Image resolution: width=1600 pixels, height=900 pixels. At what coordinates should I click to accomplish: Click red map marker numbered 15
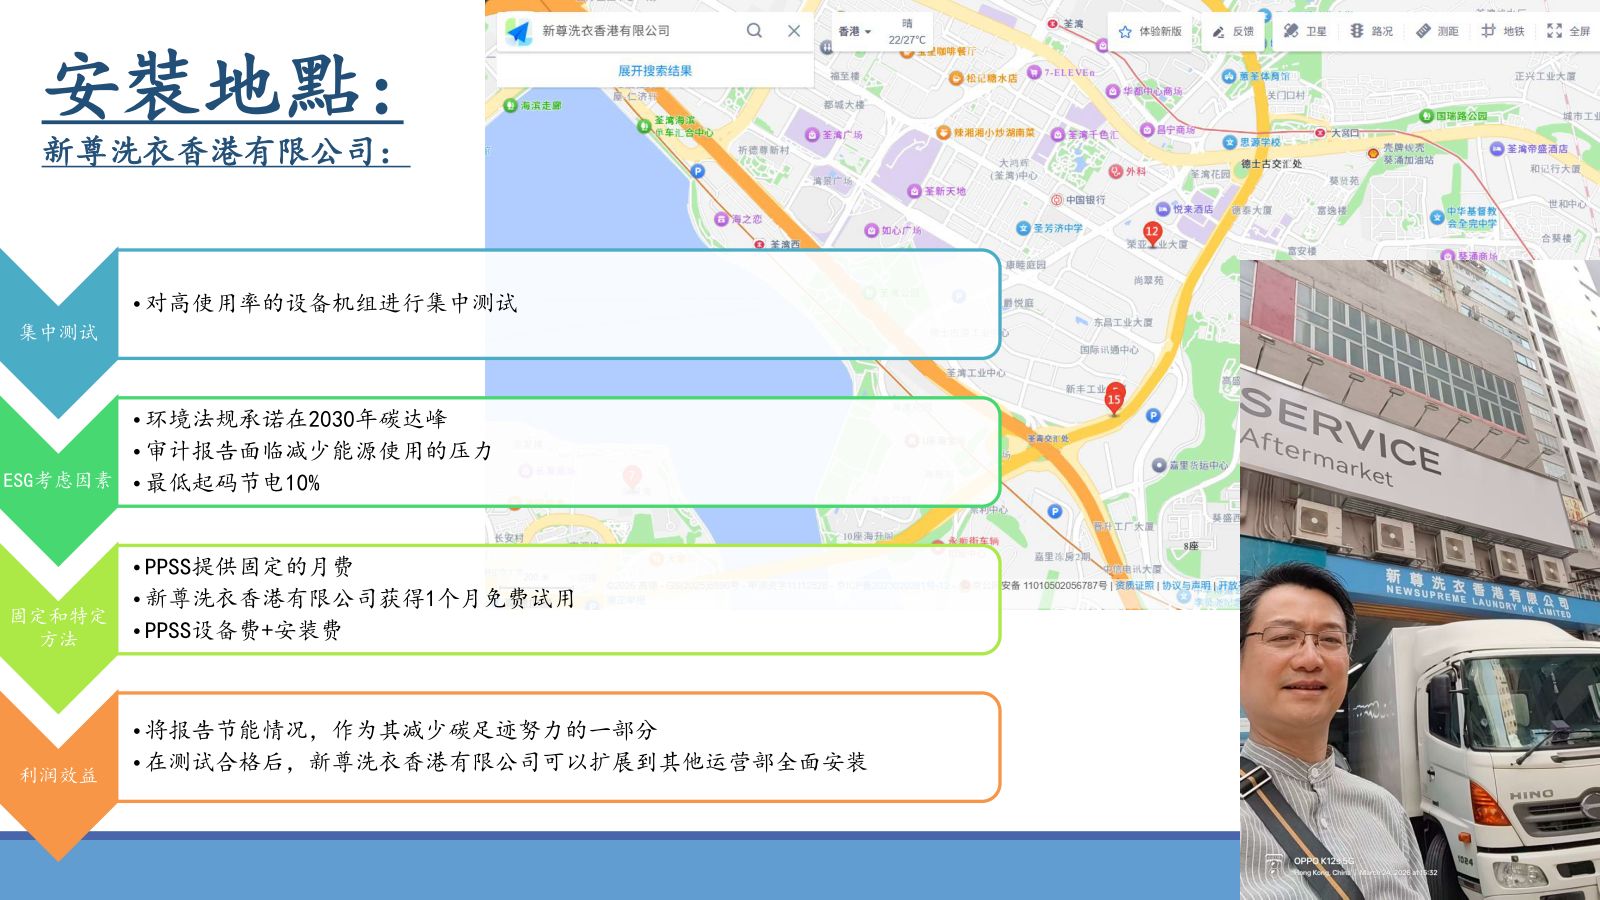point(1114,398)
